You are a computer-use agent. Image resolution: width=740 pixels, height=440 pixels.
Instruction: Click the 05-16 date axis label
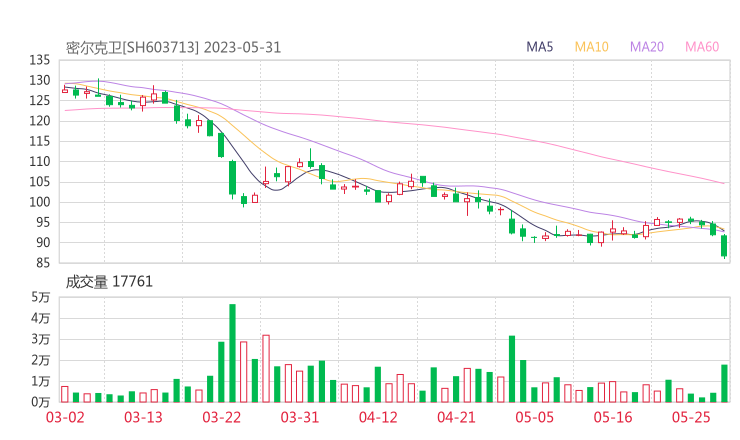pyautogui.click(x=613, y=417)
